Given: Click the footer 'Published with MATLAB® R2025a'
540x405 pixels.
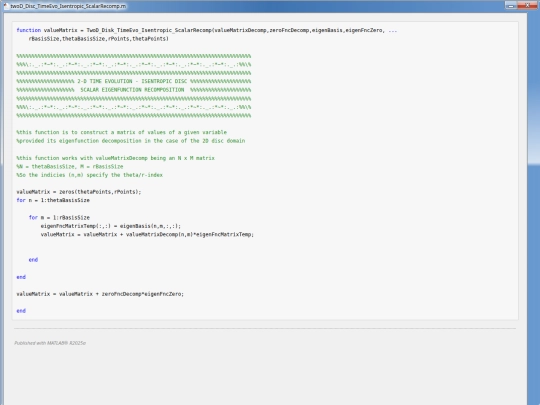Looking at the screenshot, I should (x=50, y=343).
